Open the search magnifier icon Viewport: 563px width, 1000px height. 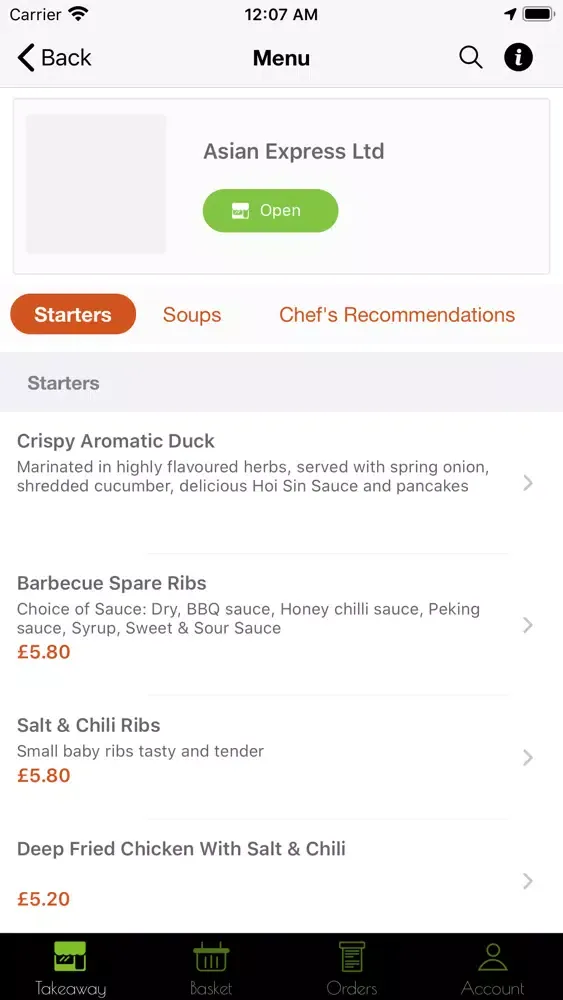(x=471, y=57)
